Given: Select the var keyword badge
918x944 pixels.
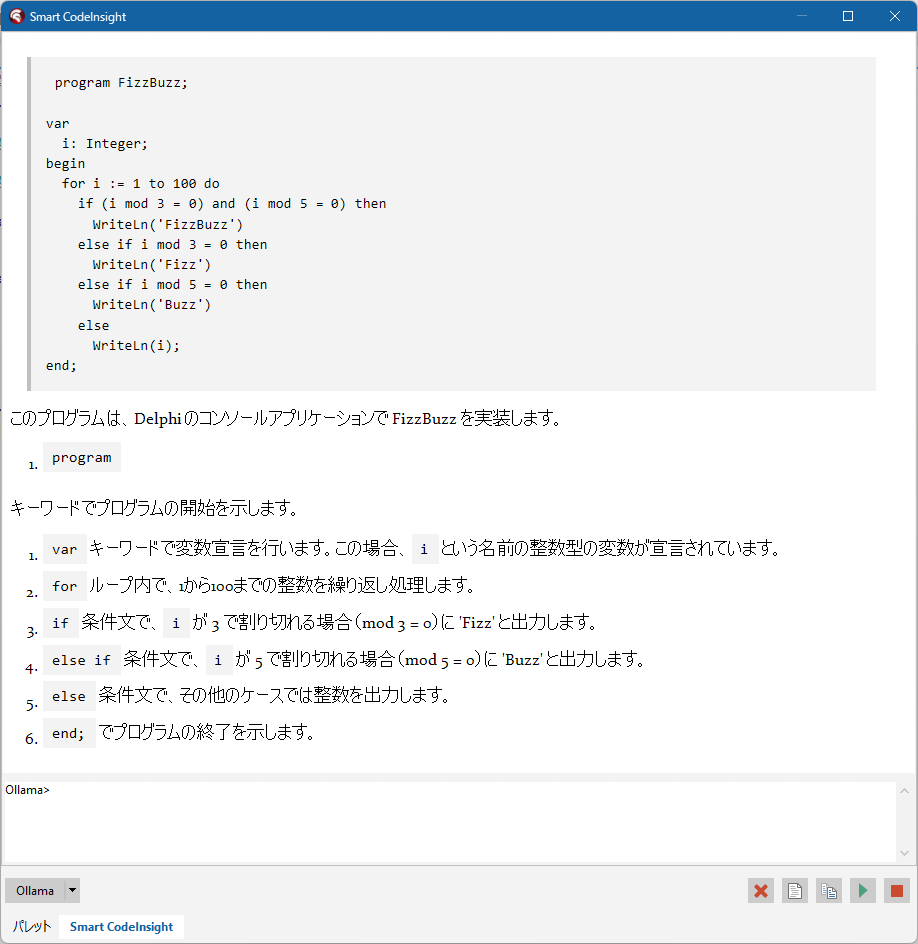Looking at the screenshot, I should (64, 548).
